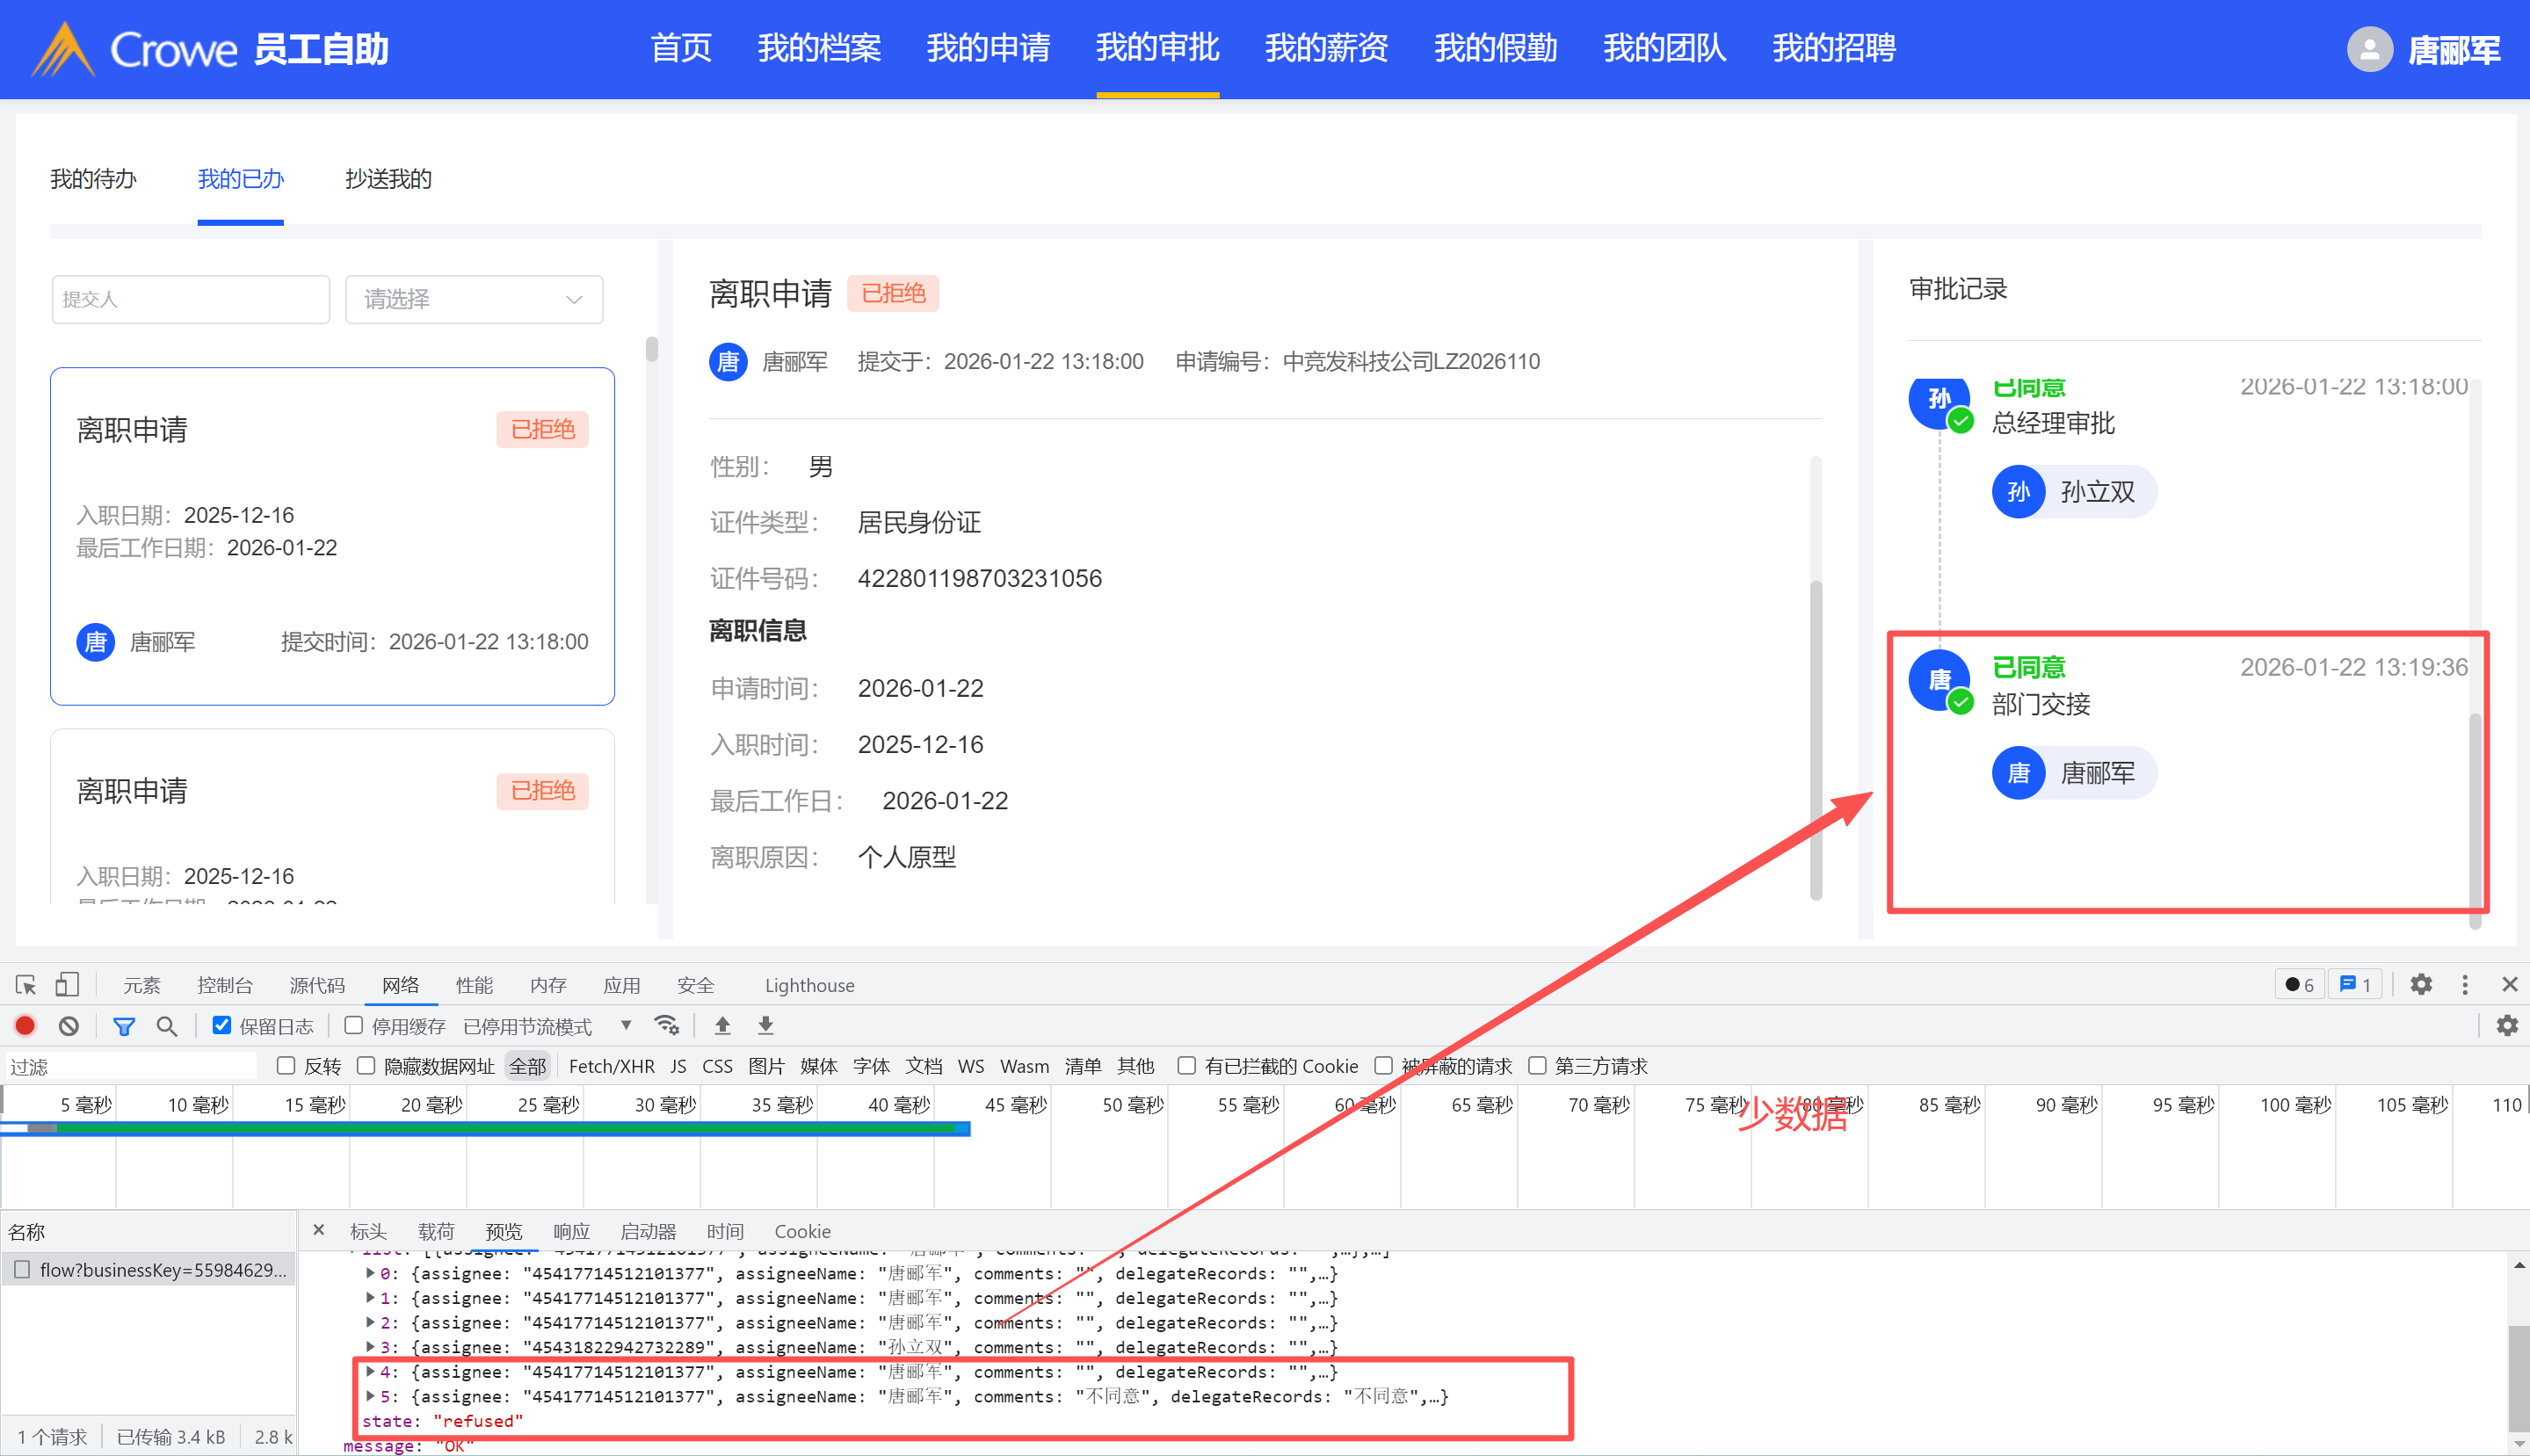Expand response list item 5
Screen dimensions: 2530x1456
[x=371, y=1397]
